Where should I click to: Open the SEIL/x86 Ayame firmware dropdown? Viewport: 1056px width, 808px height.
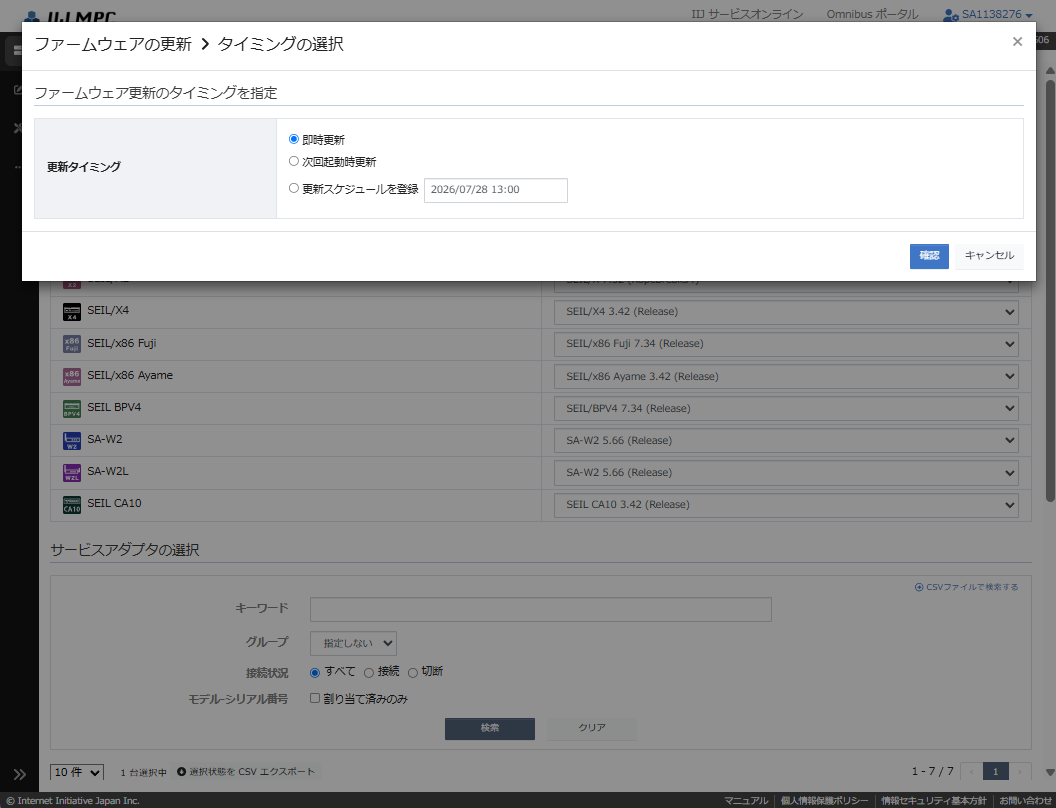tap(786, 376)
